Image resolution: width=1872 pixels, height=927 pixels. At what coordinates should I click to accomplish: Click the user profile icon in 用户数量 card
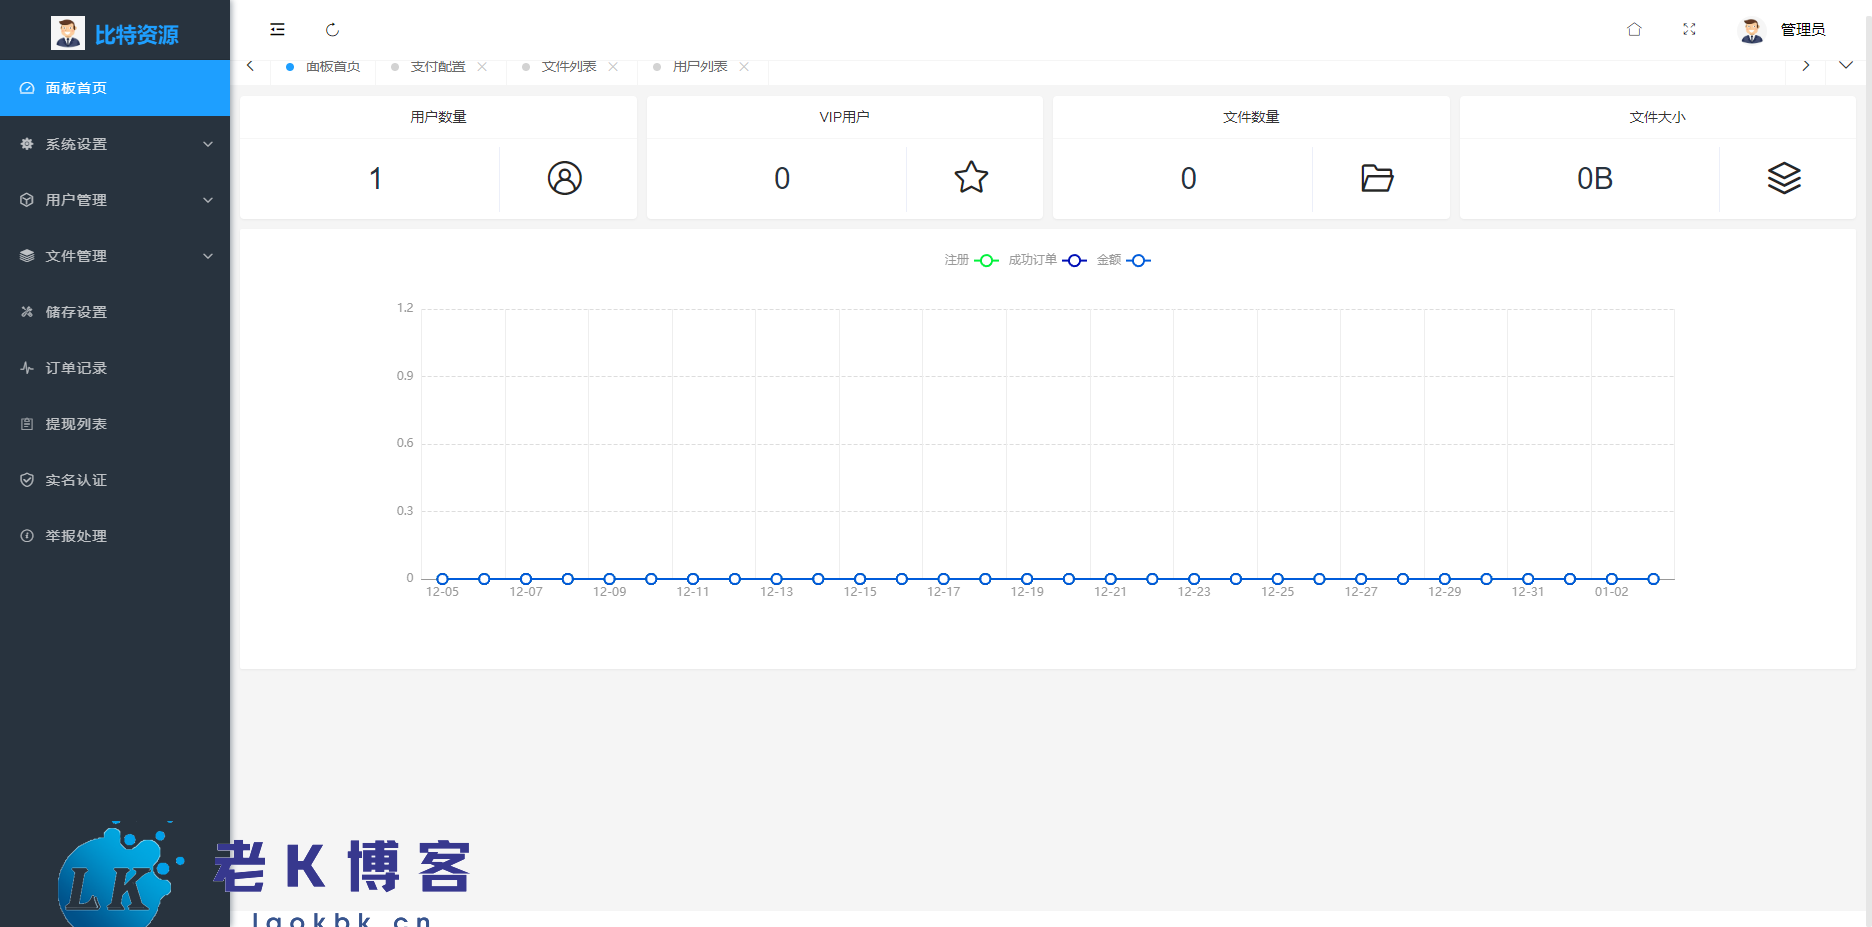(x=564, y=178)
